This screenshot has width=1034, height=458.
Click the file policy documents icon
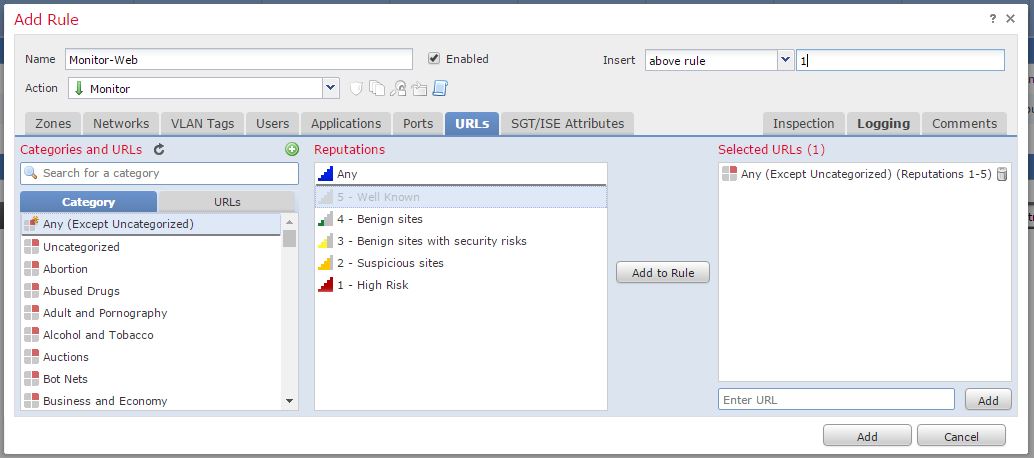[x=377, y=88]
